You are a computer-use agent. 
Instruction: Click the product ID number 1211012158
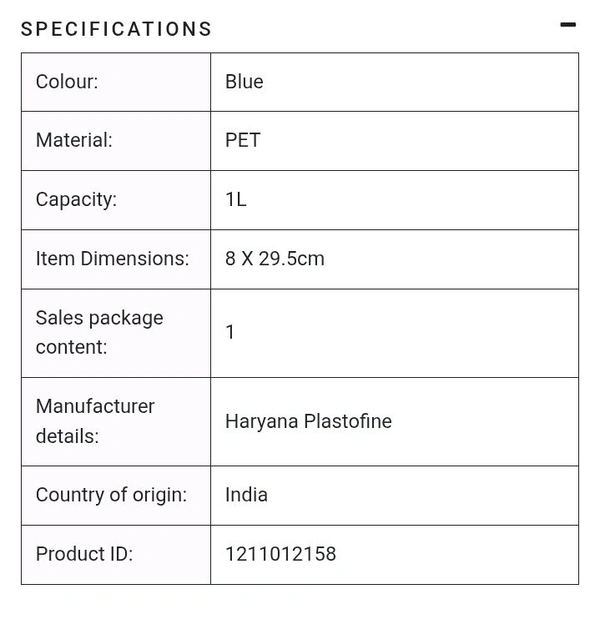[x=281, y=554]
